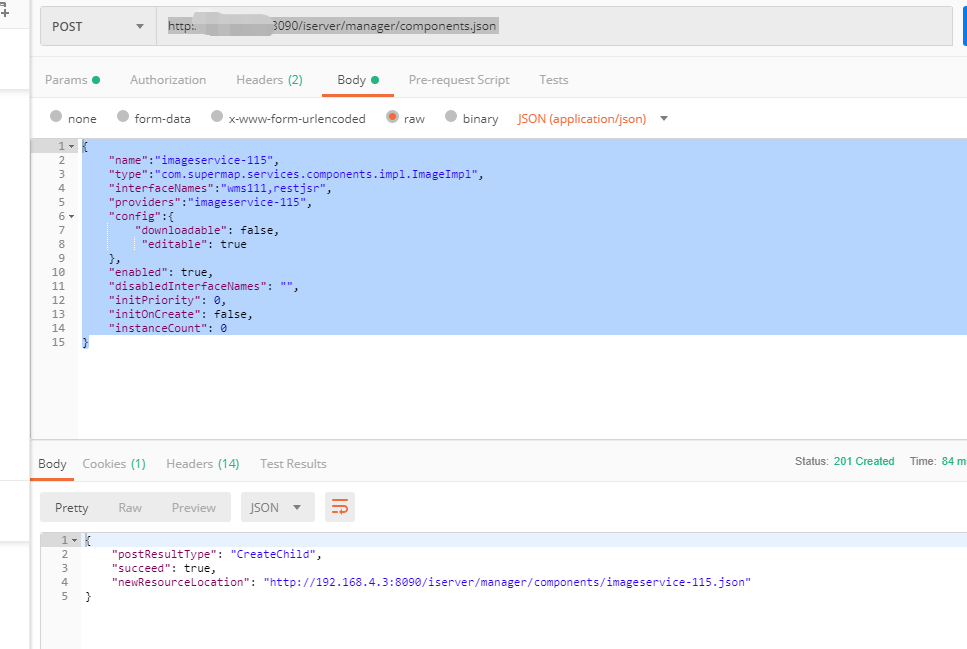Screen dimensions: 967x649
Task: Collapse request body line 1 fold arrow
Action: (72, 147)
